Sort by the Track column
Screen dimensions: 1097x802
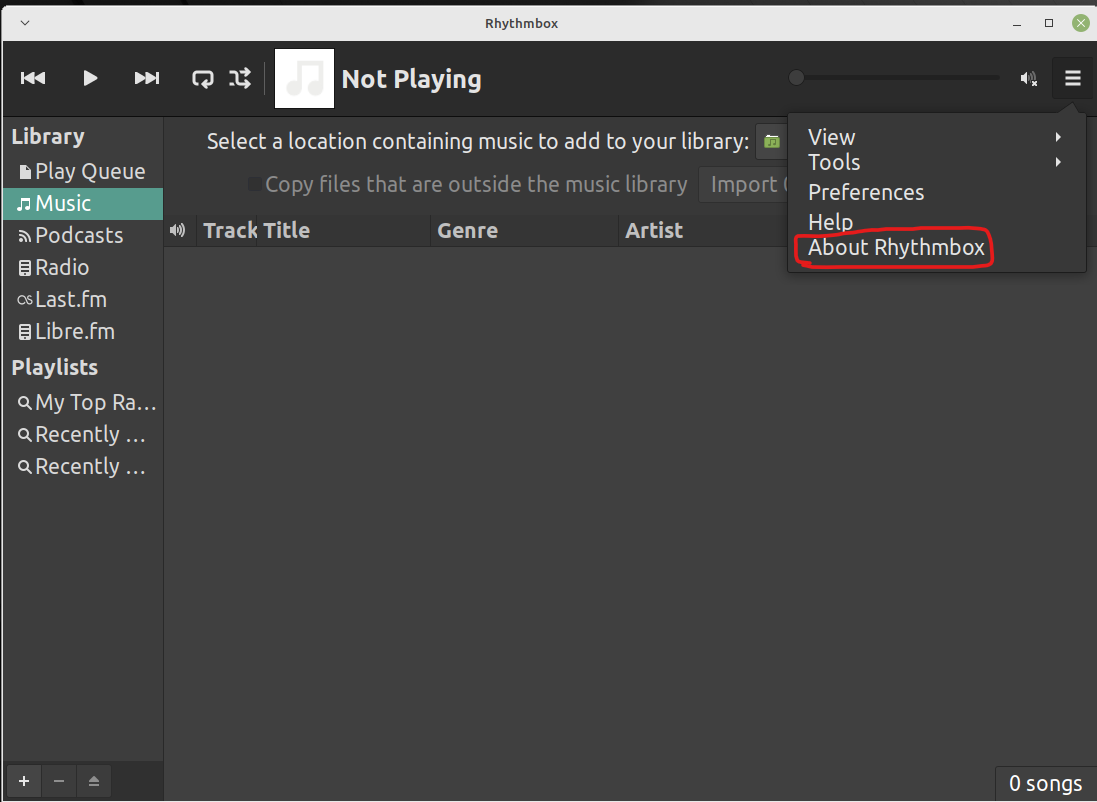click(x=226, y=230)
